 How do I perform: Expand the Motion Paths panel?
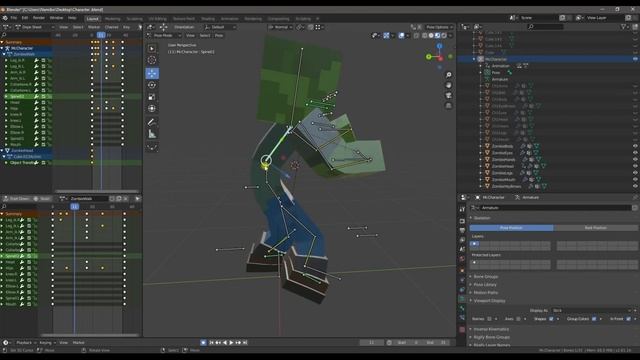tap(485, 293)
